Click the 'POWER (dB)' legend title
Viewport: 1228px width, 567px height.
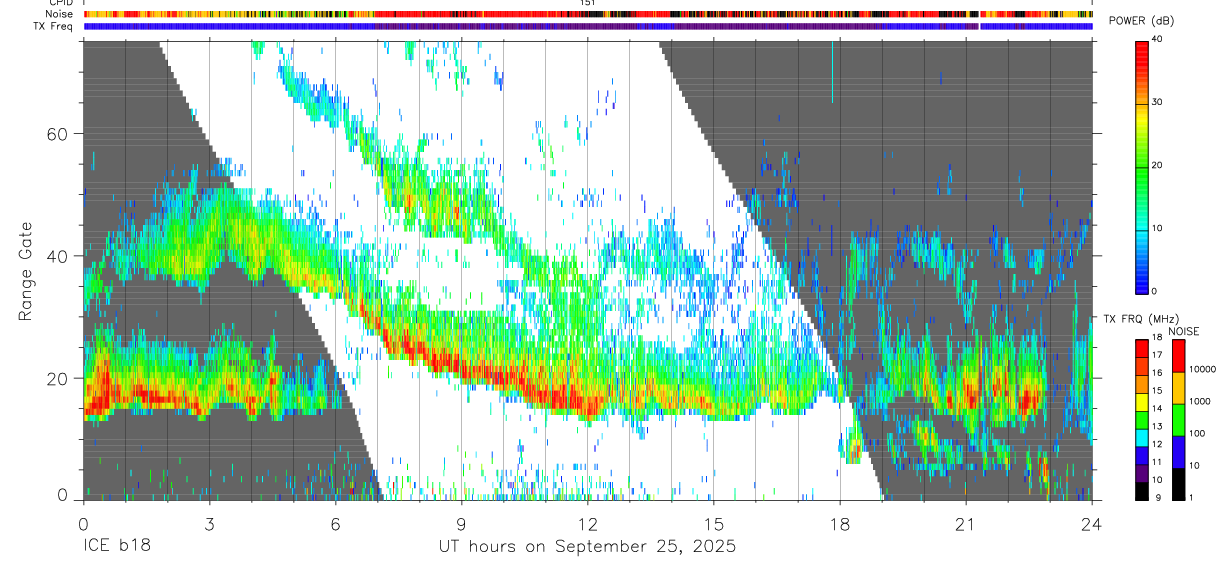1142,21
